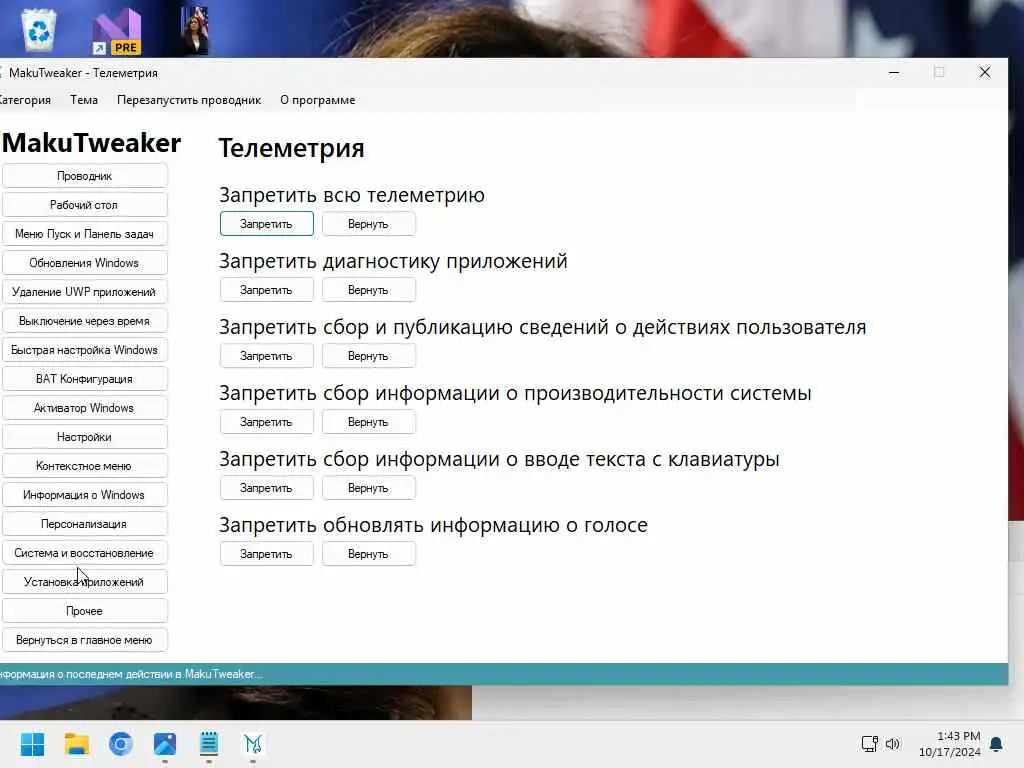Viewport: 1024px width, 768px height.
Task: Open the notification bell in the taskbar
Action: (996, 744)
